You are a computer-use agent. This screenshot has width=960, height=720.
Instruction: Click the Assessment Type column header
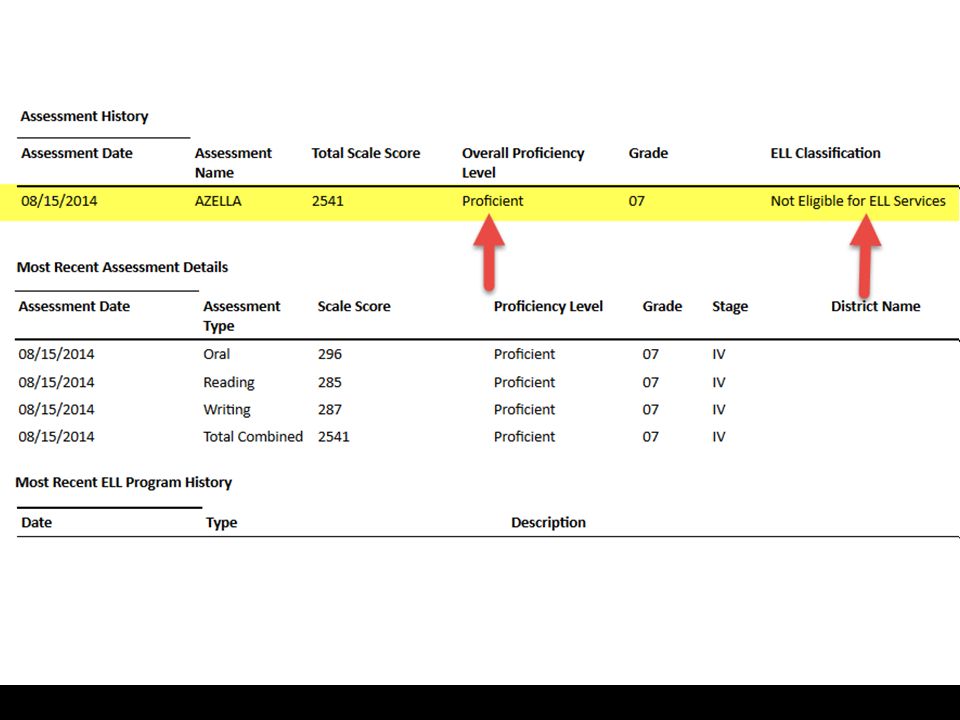click(241, 316)
